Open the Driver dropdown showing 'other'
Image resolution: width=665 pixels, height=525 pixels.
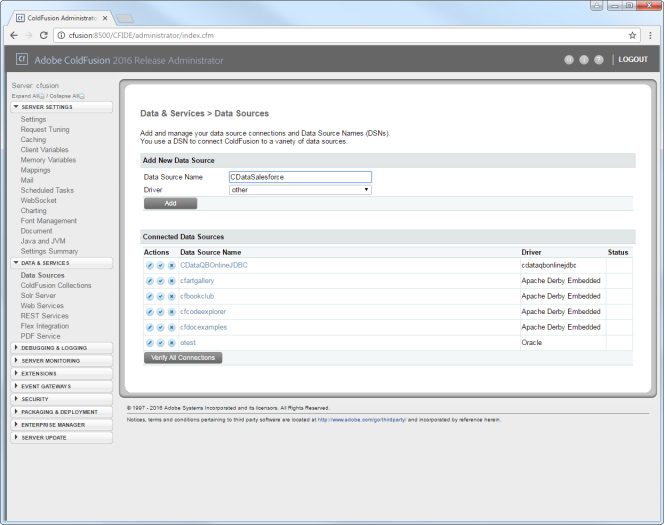coord(300,190)
